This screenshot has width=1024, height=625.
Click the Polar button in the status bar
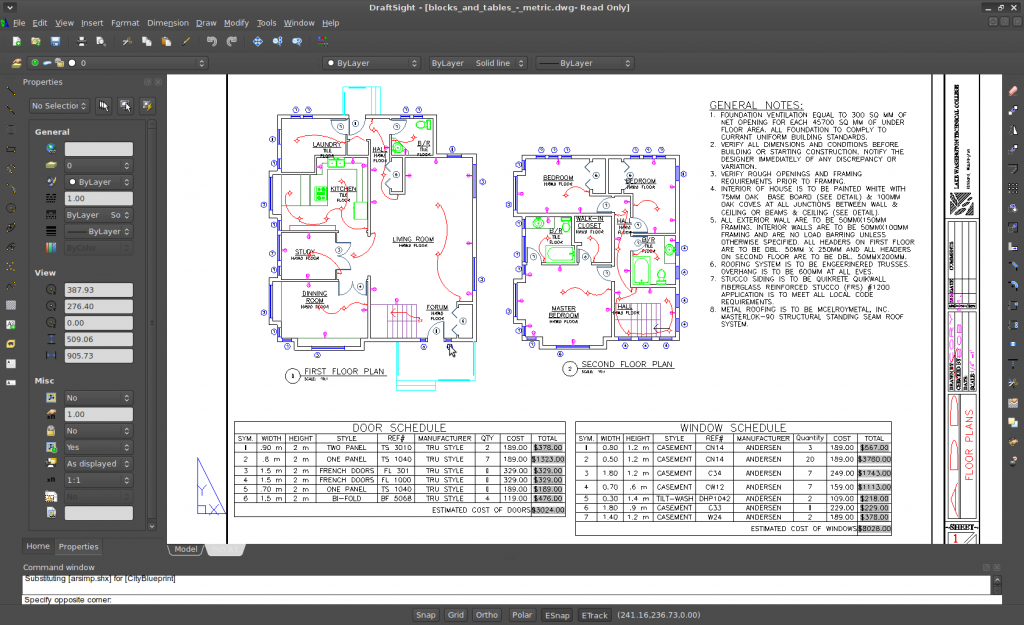520,615
